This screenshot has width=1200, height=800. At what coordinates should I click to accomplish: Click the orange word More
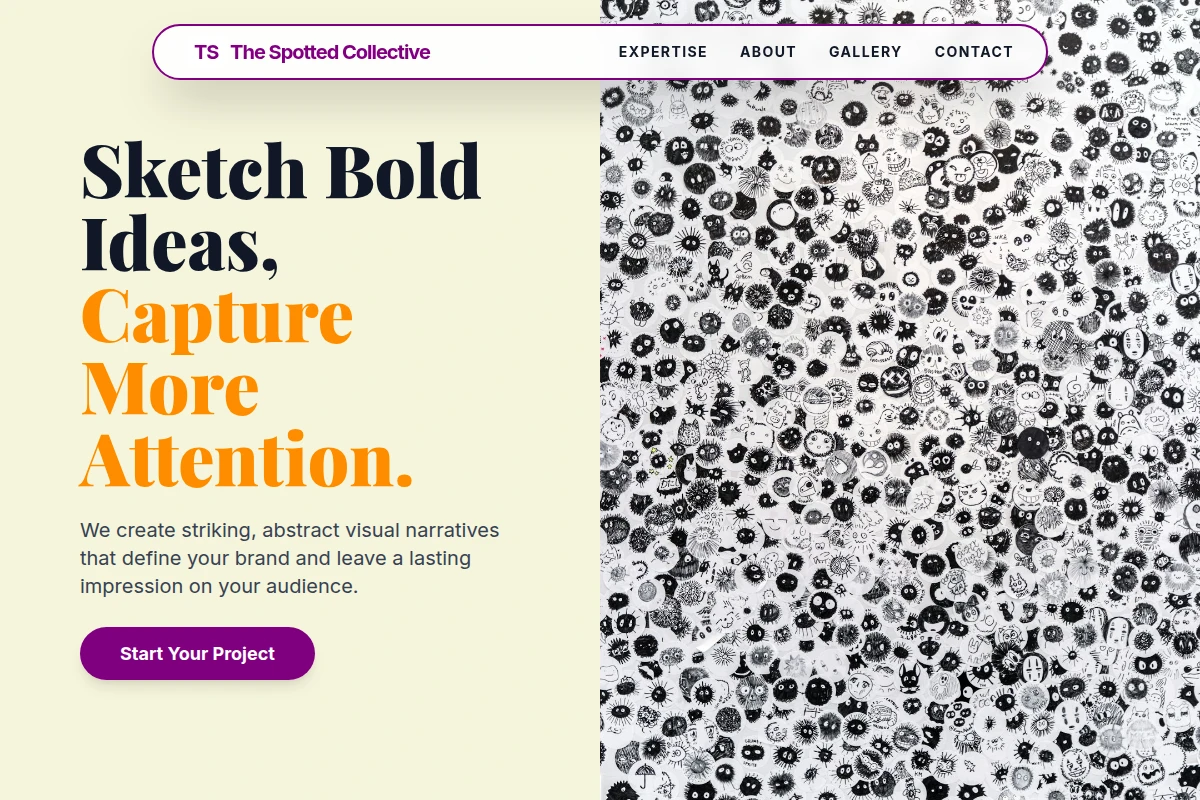point(170,388)
